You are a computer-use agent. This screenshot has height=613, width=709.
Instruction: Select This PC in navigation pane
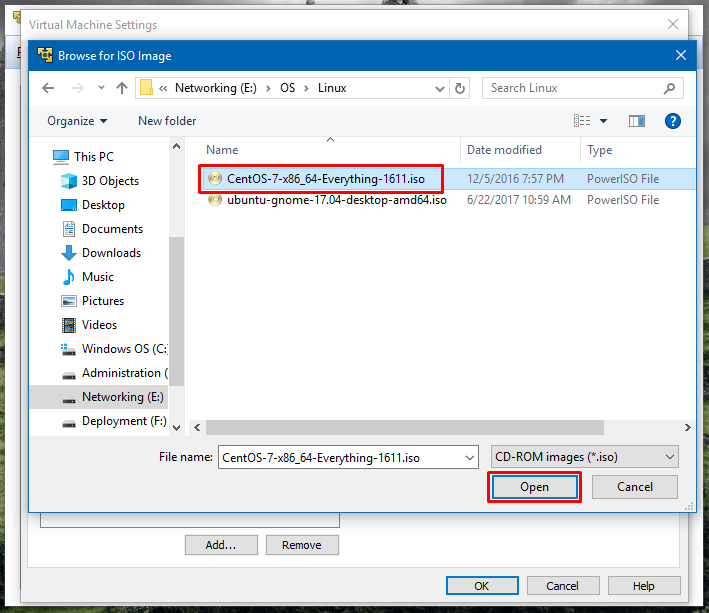pyautogui.click(x=94, y=157)
